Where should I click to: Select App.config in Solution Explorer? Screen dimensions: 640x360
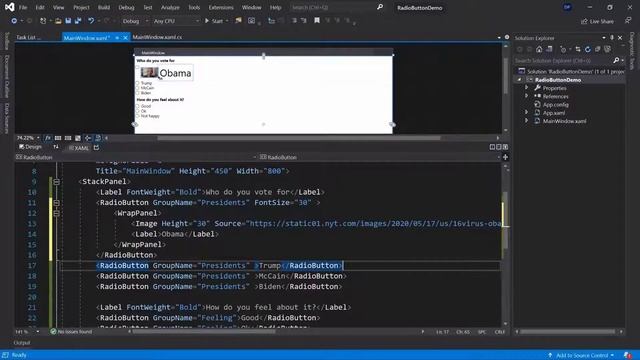pos(555,104)
